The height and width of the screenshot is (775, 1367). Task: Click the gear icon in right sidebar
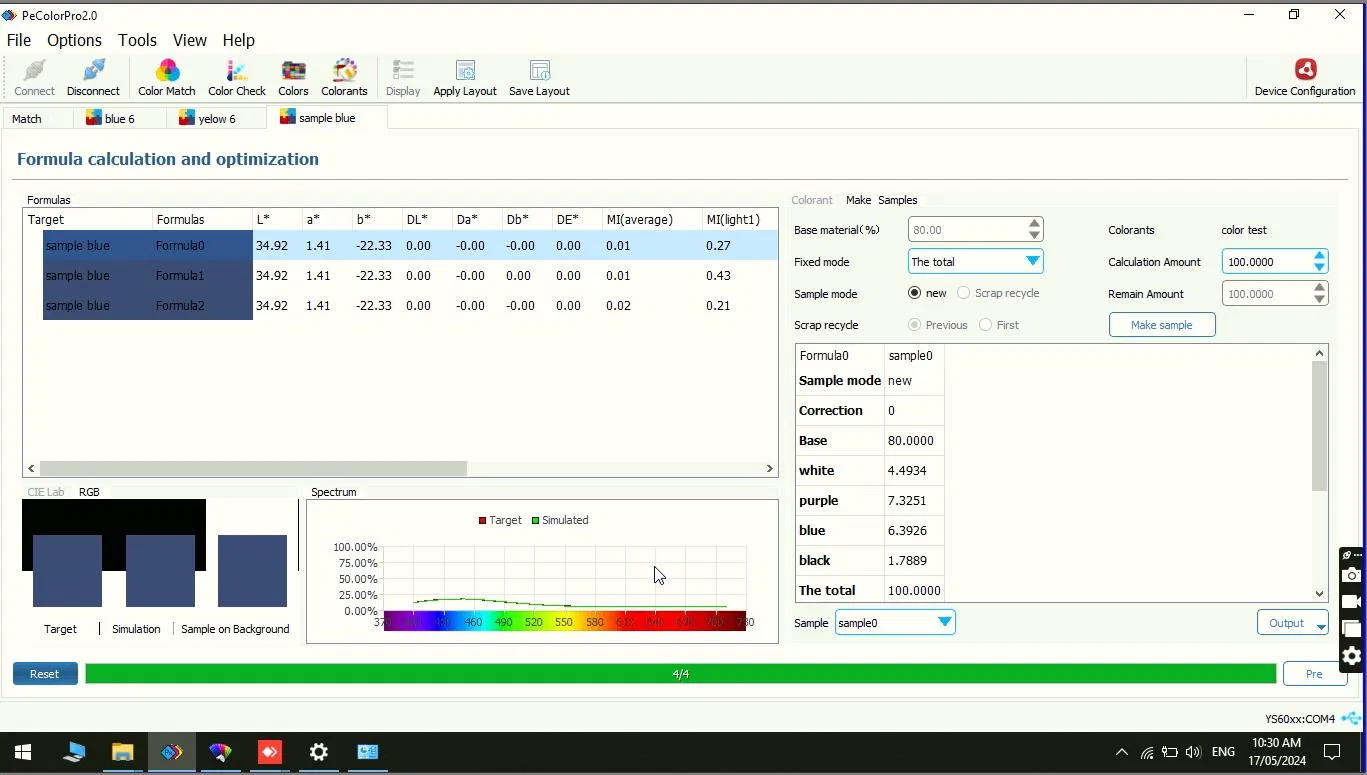[x=1351, y=657]
